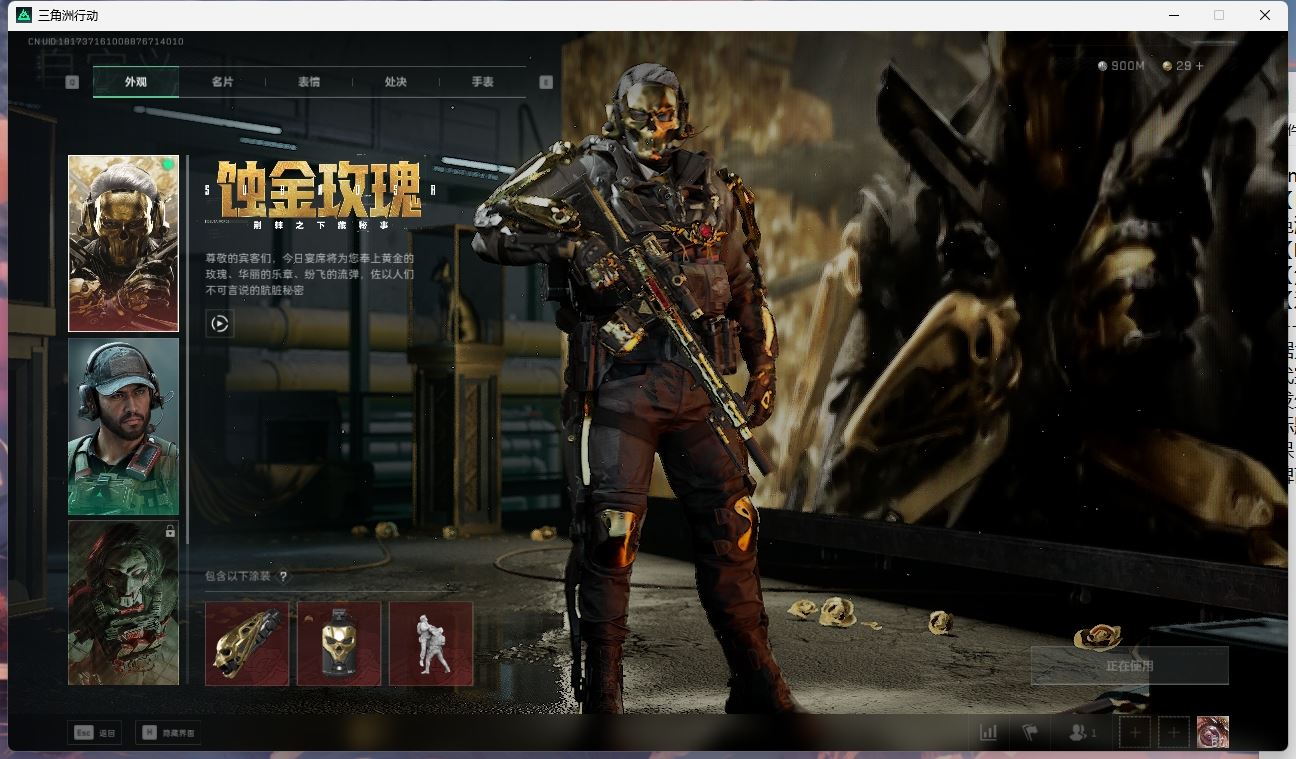Open the friends icon showing 1
This screenshot has height=759, width=1296.
(1082, 732)
